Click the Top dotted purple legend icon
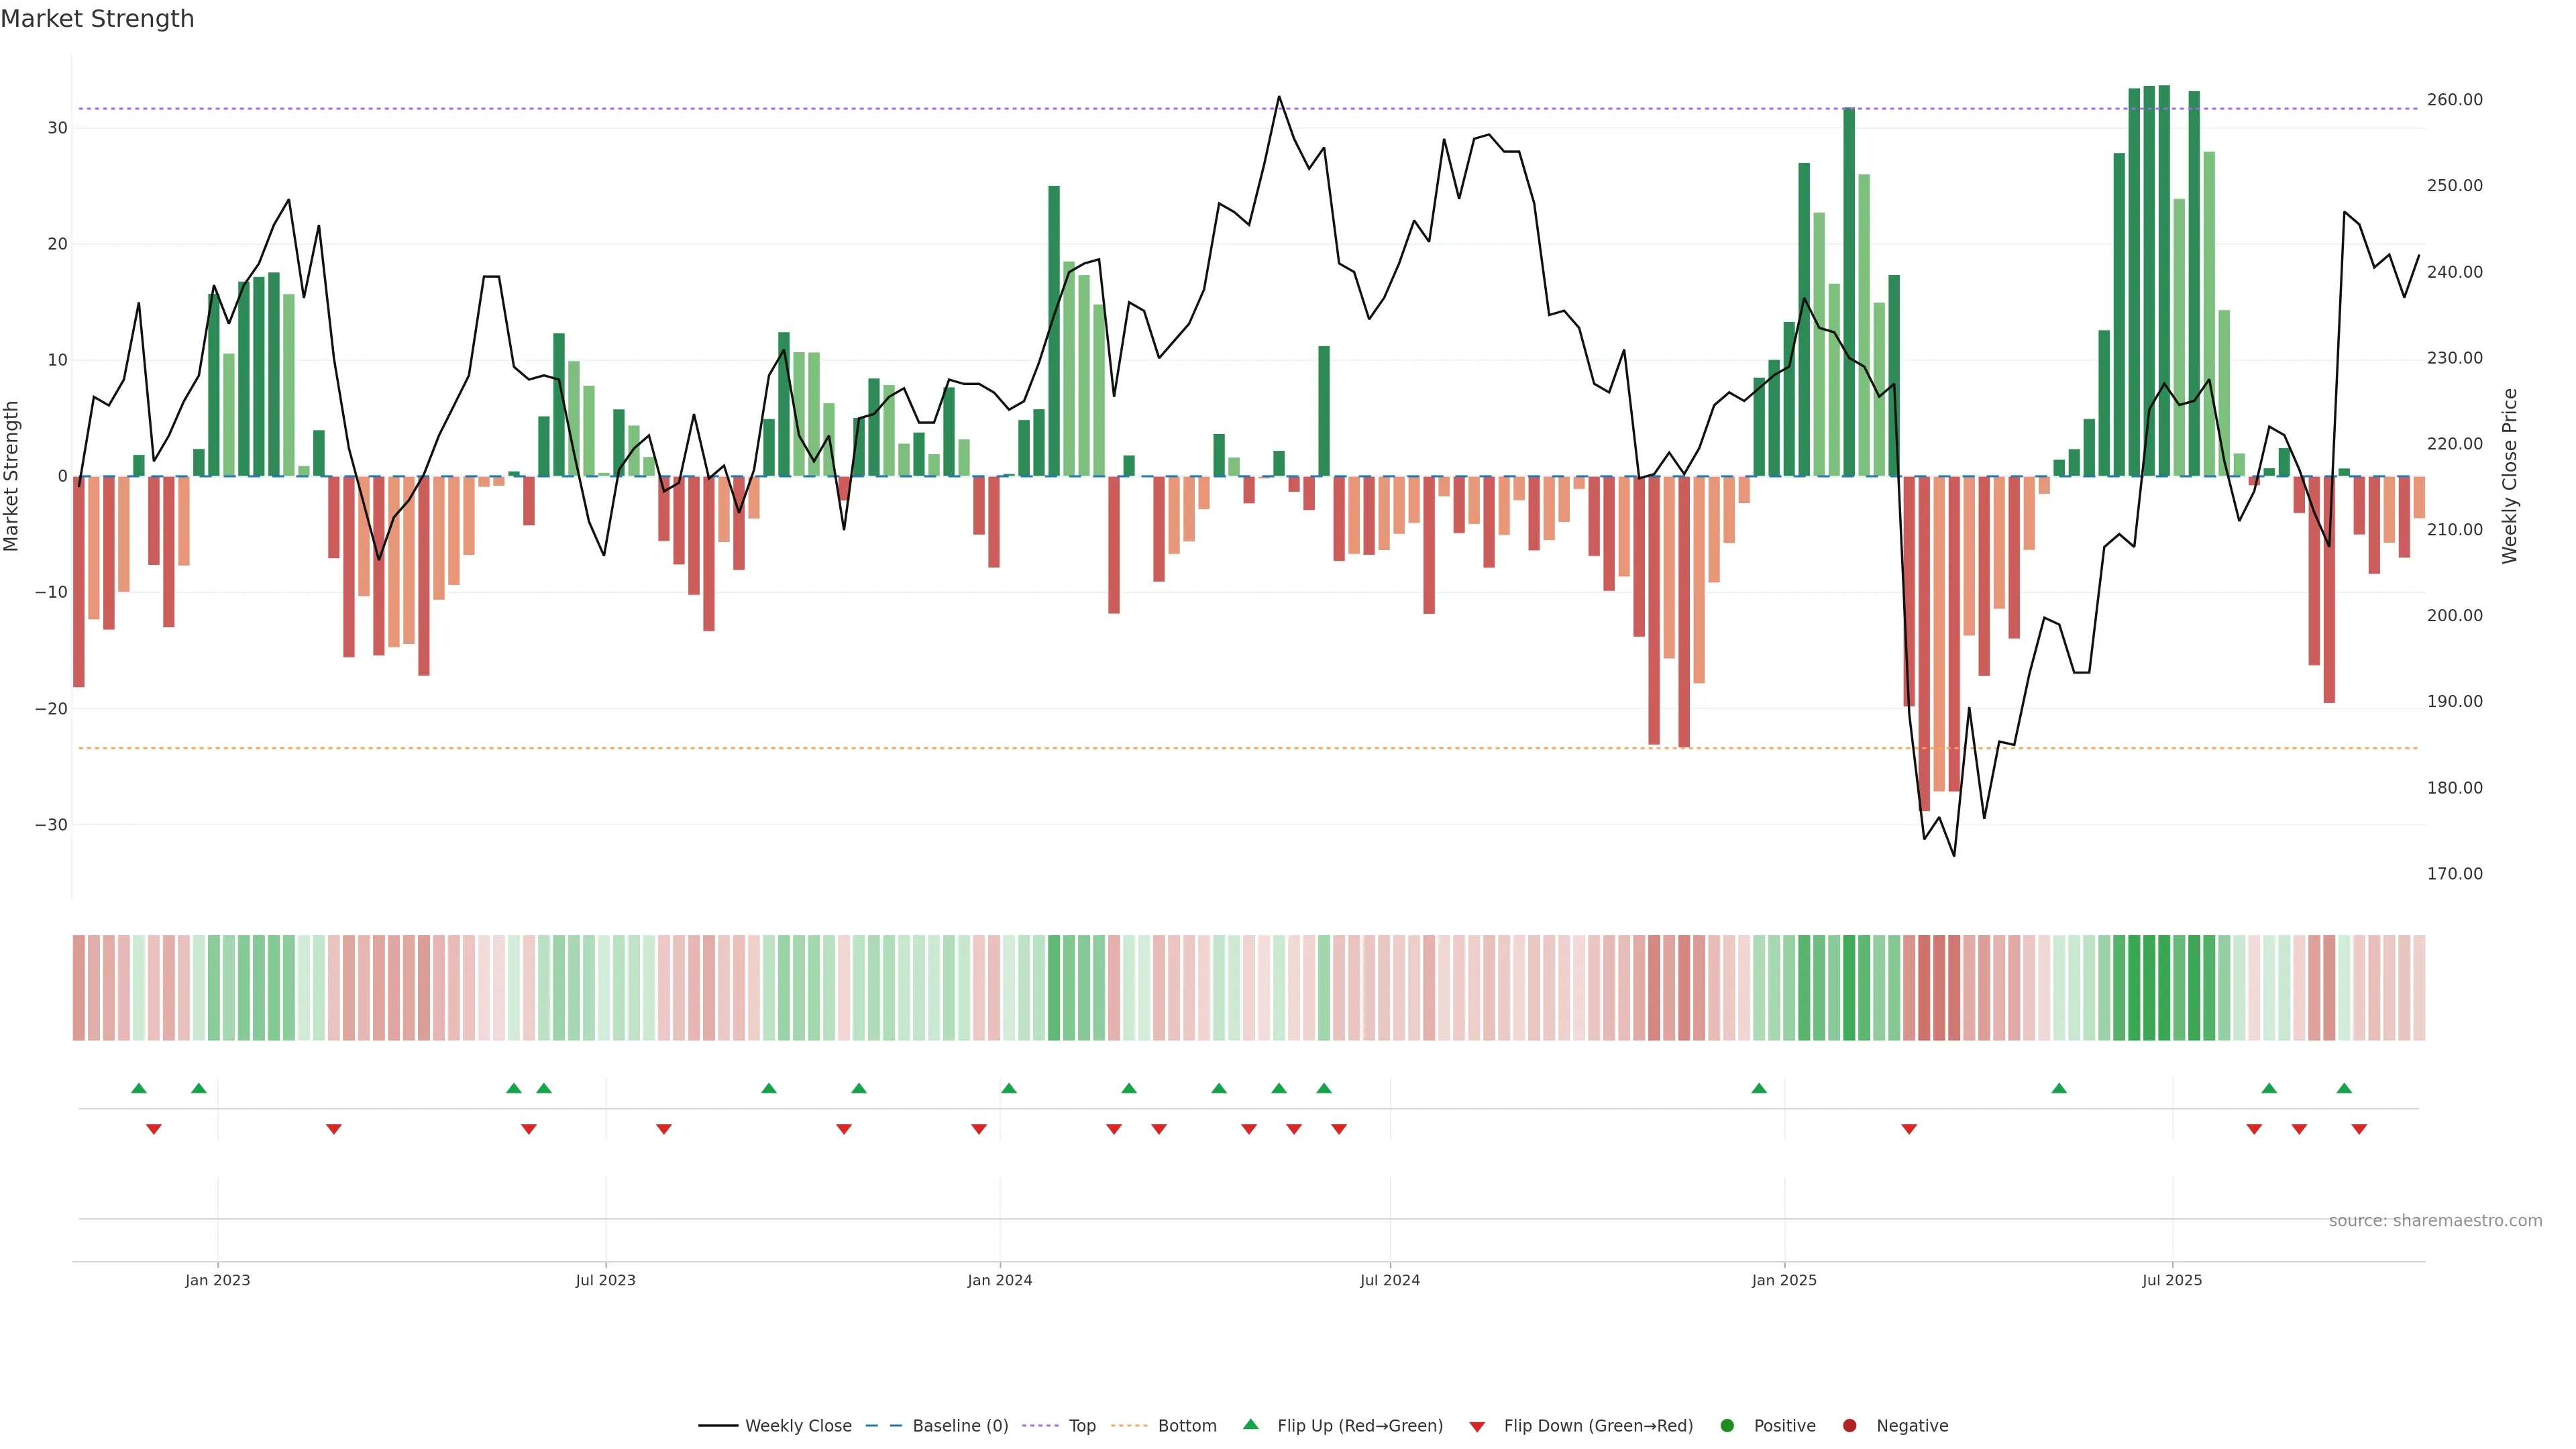This screenshot has height=1449, width=2576. [x=1040, y=1426]
